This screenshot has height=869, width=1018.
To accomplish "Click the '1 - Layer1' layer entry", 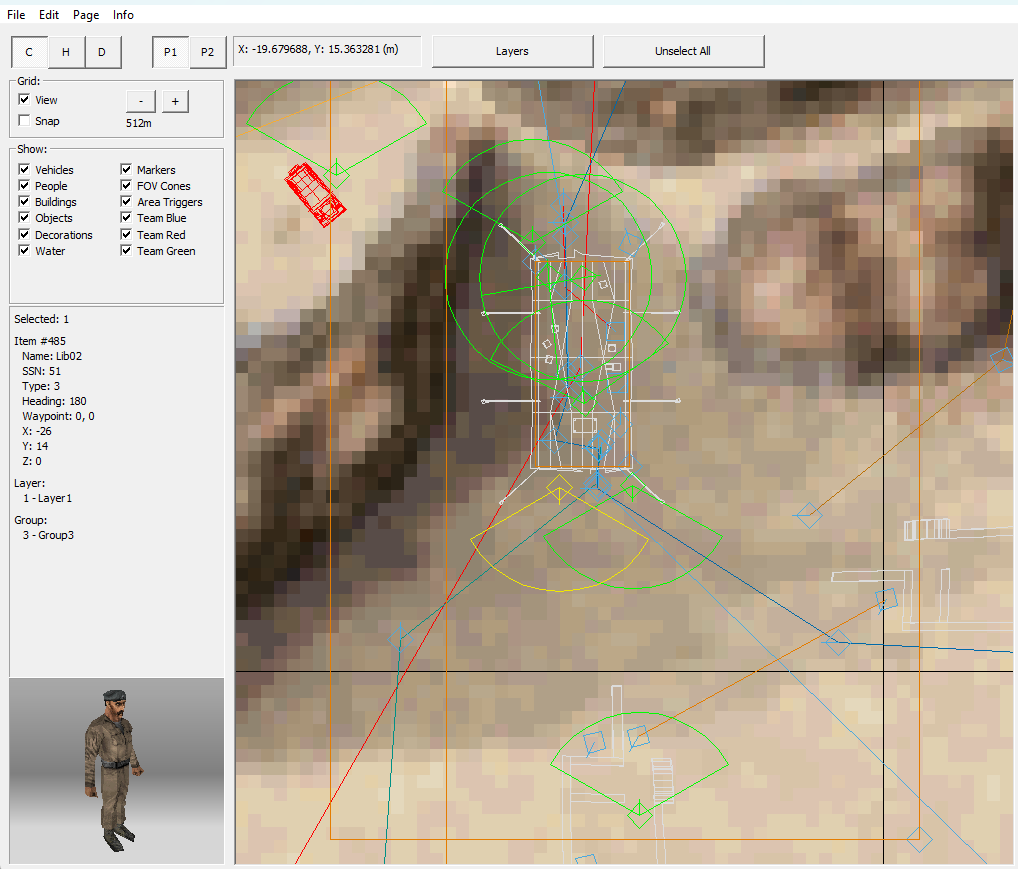I will click(x=47, y=498).
